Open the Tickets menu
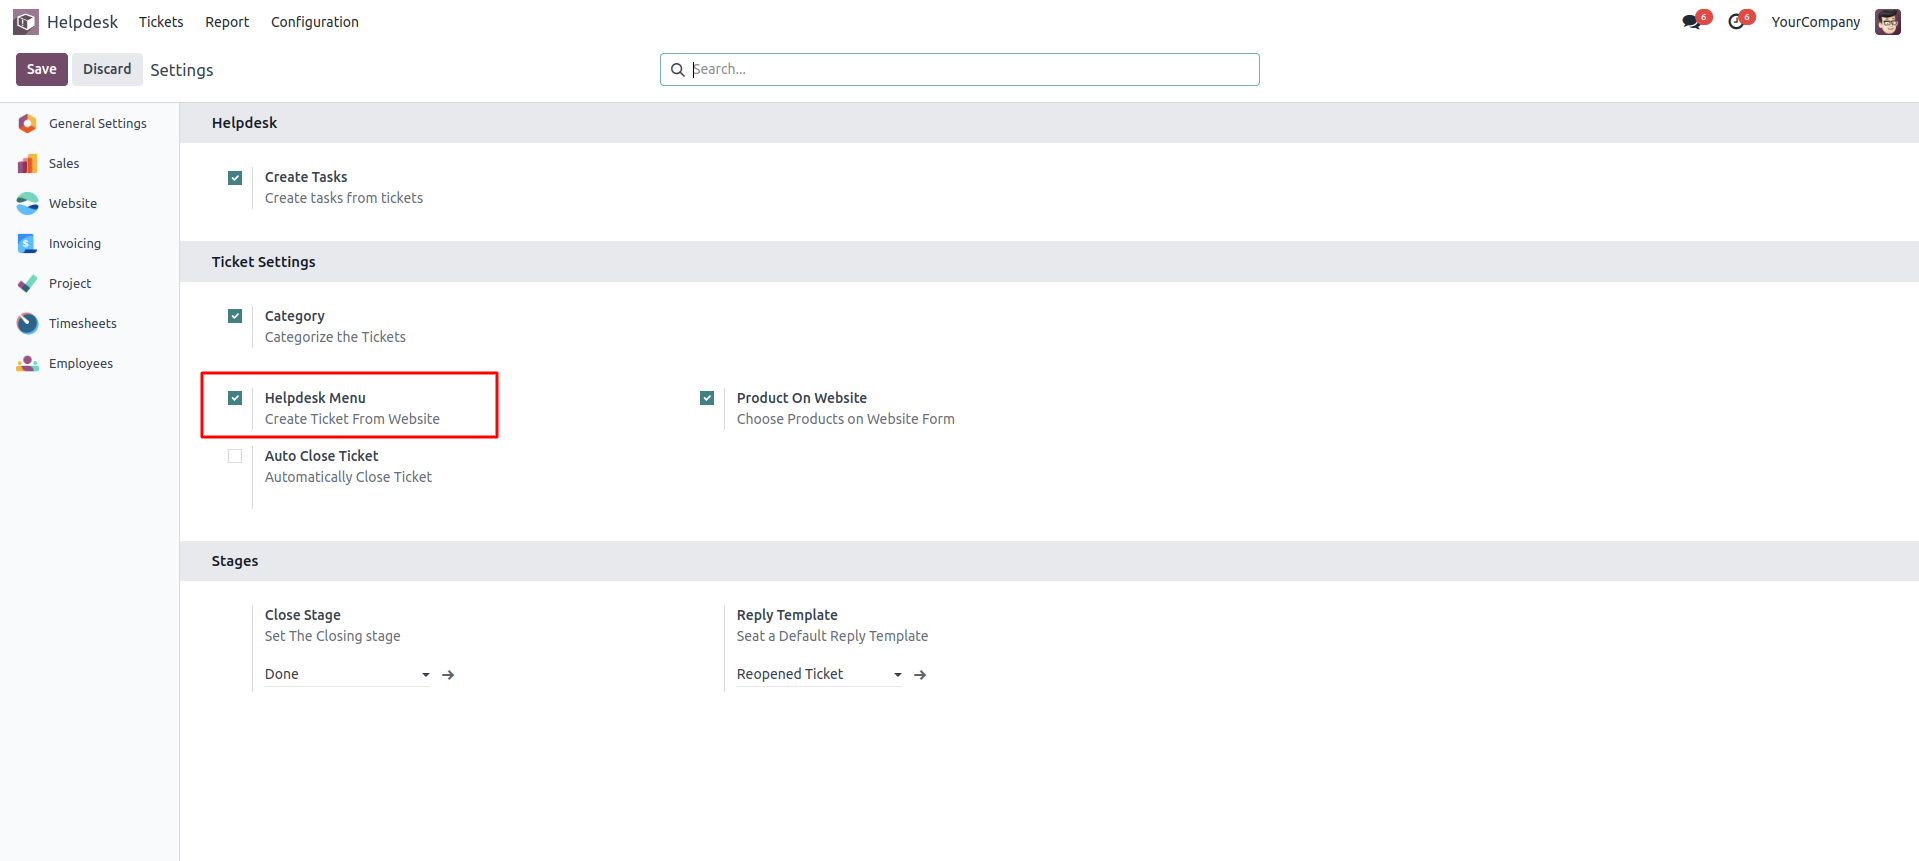 161,22
